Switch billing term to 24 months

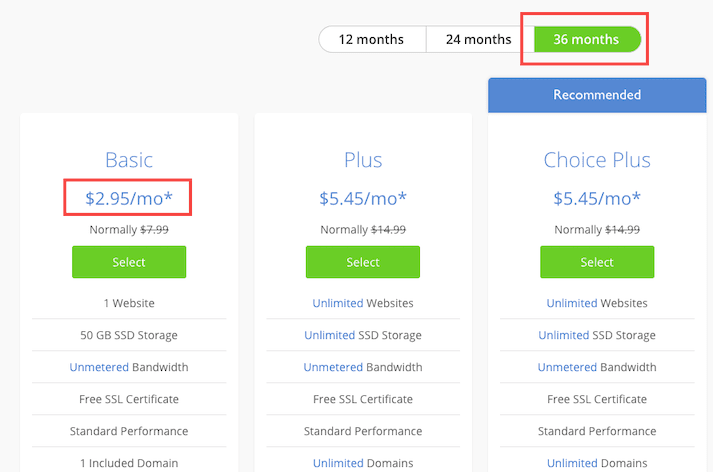point(479,40)
